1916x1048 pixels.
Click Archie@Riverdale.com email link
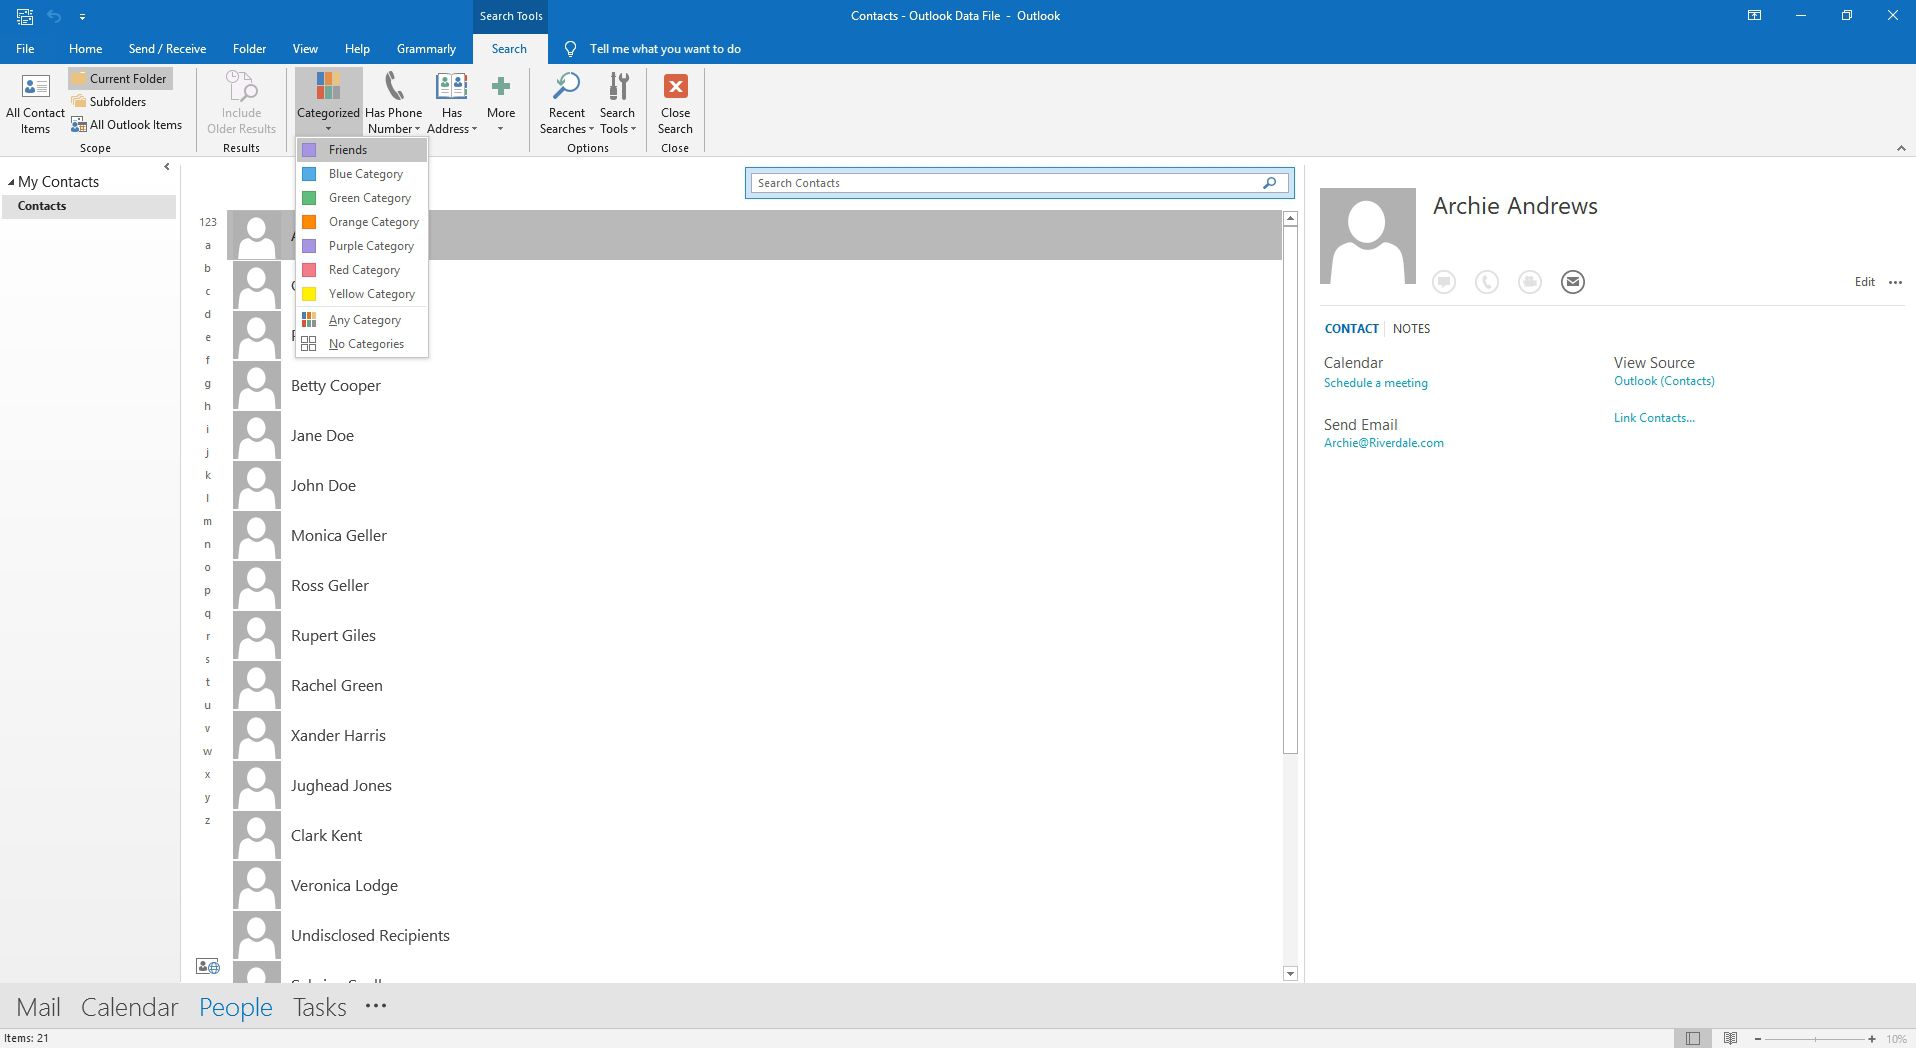[1383, 443]
